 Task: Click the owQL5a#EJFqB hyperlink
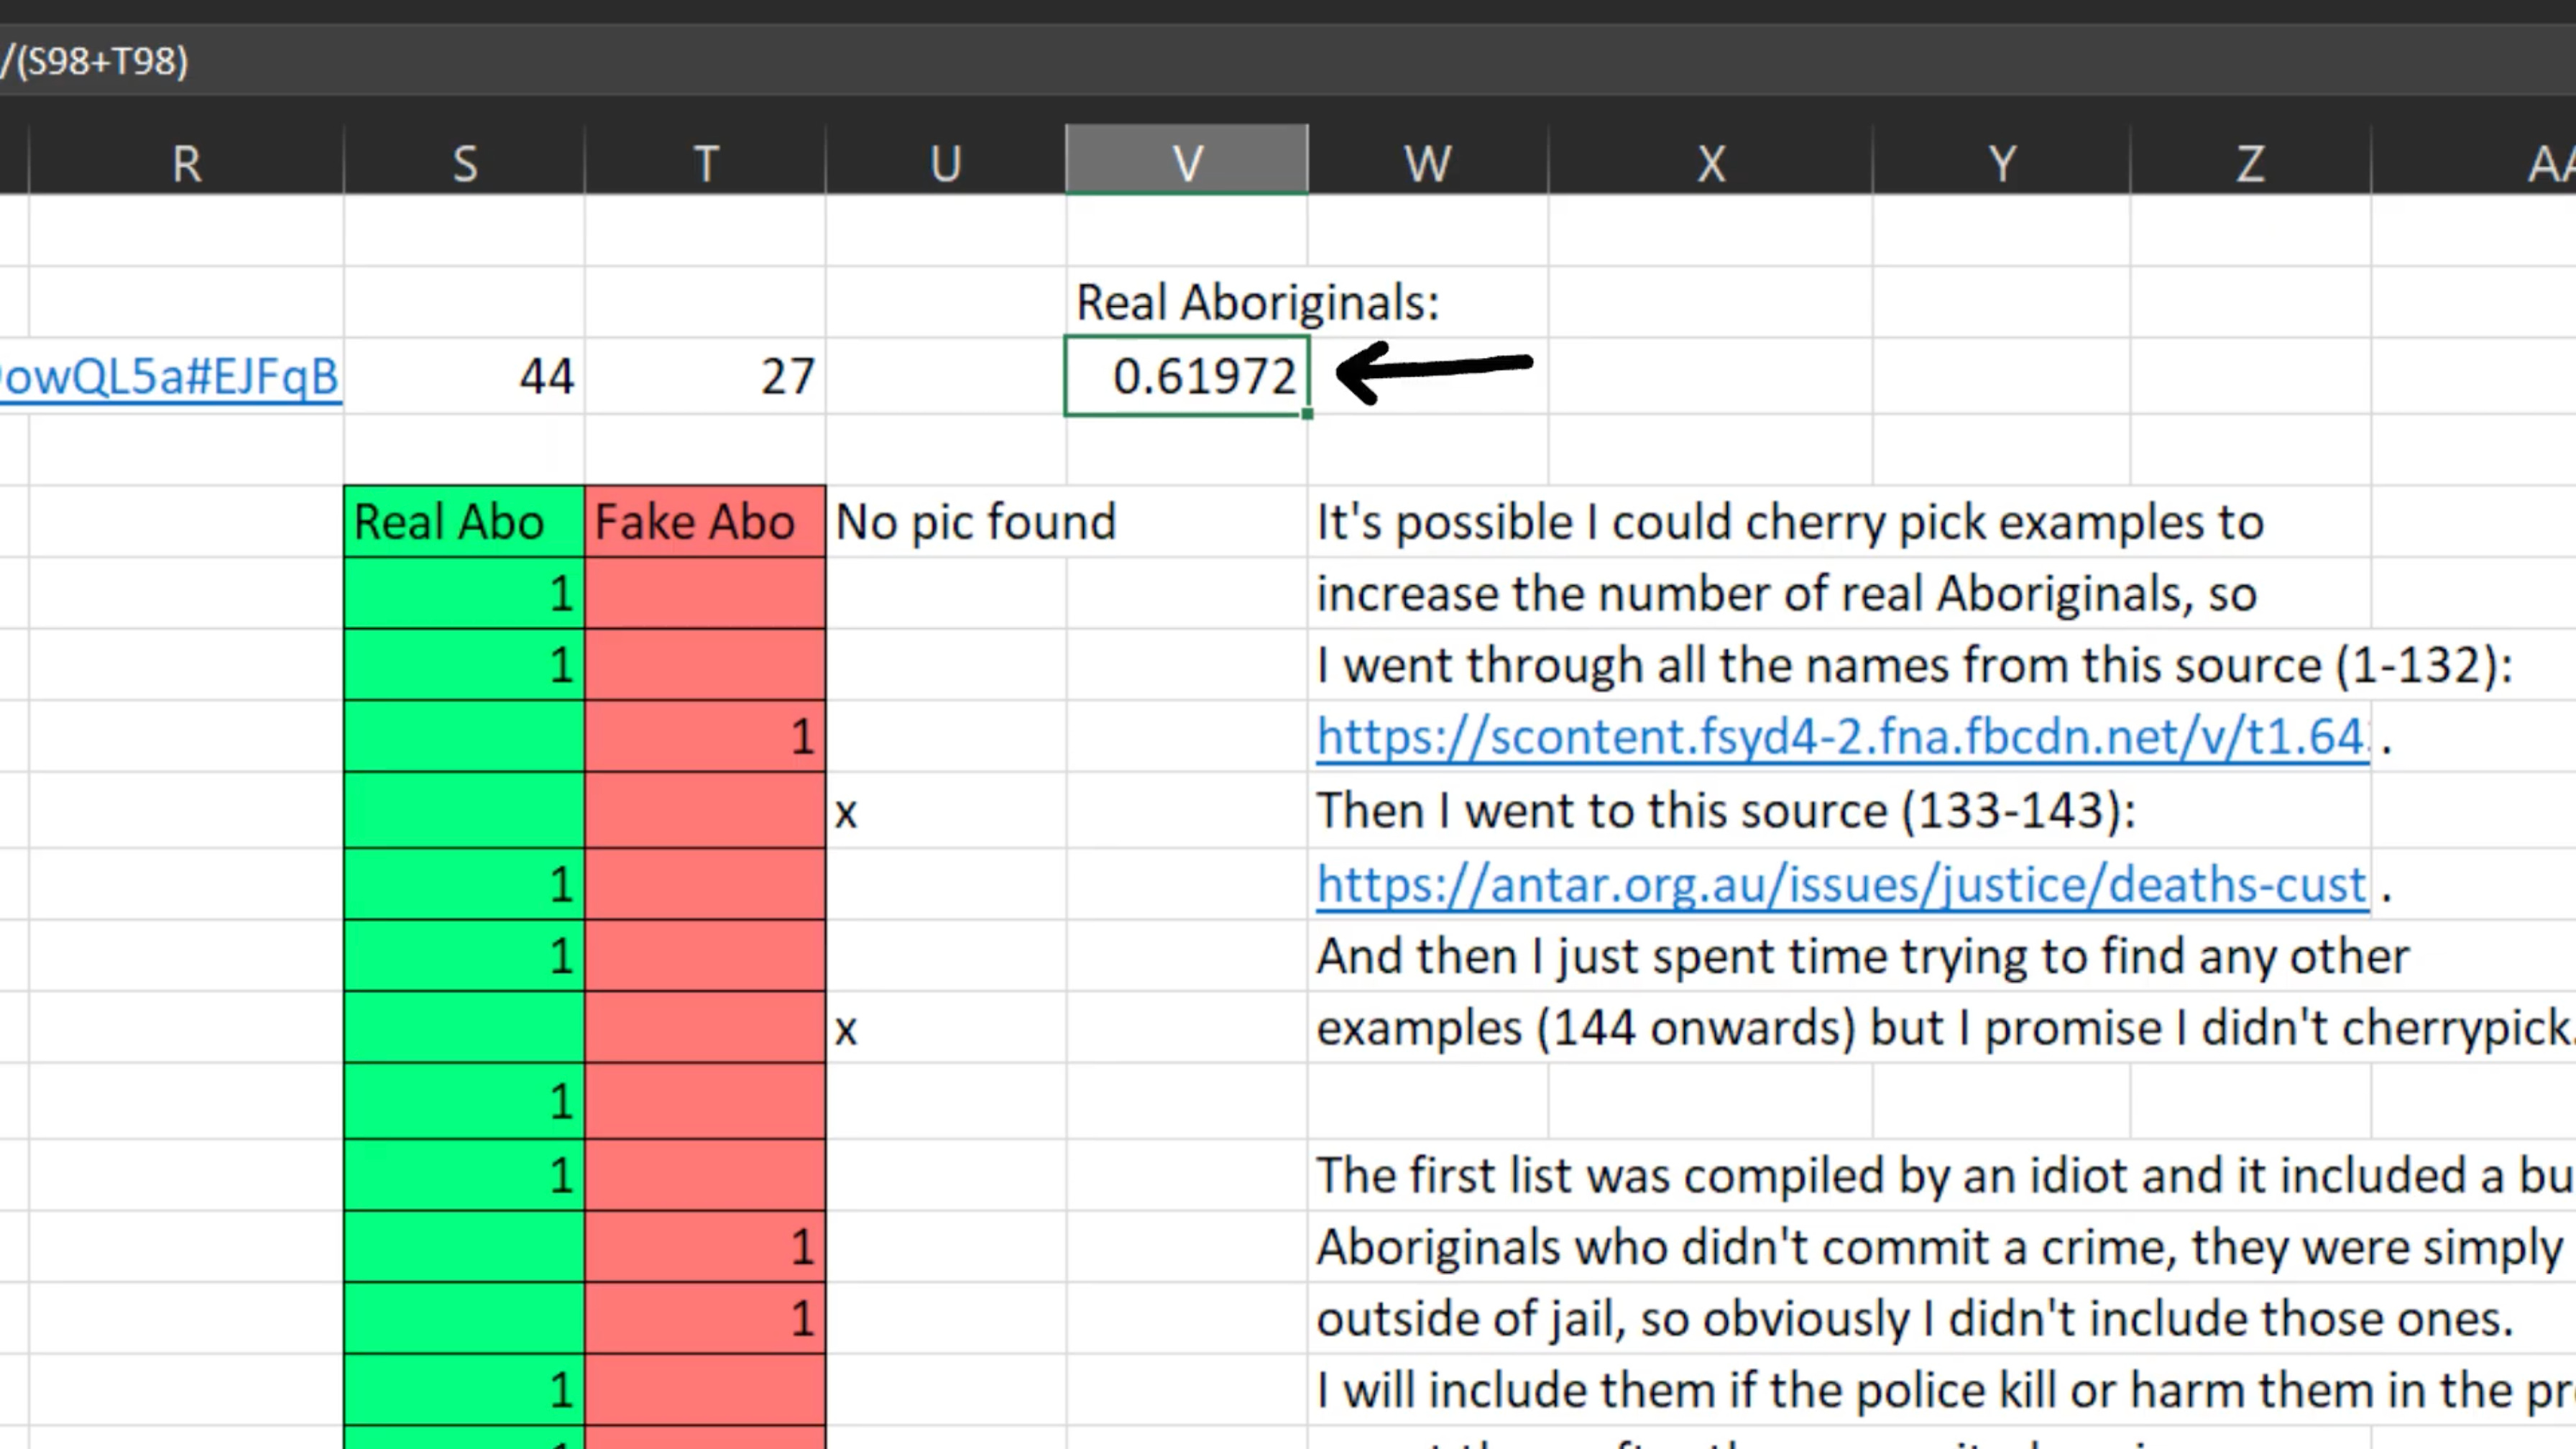pyautogui.click(x=170, y=376)
